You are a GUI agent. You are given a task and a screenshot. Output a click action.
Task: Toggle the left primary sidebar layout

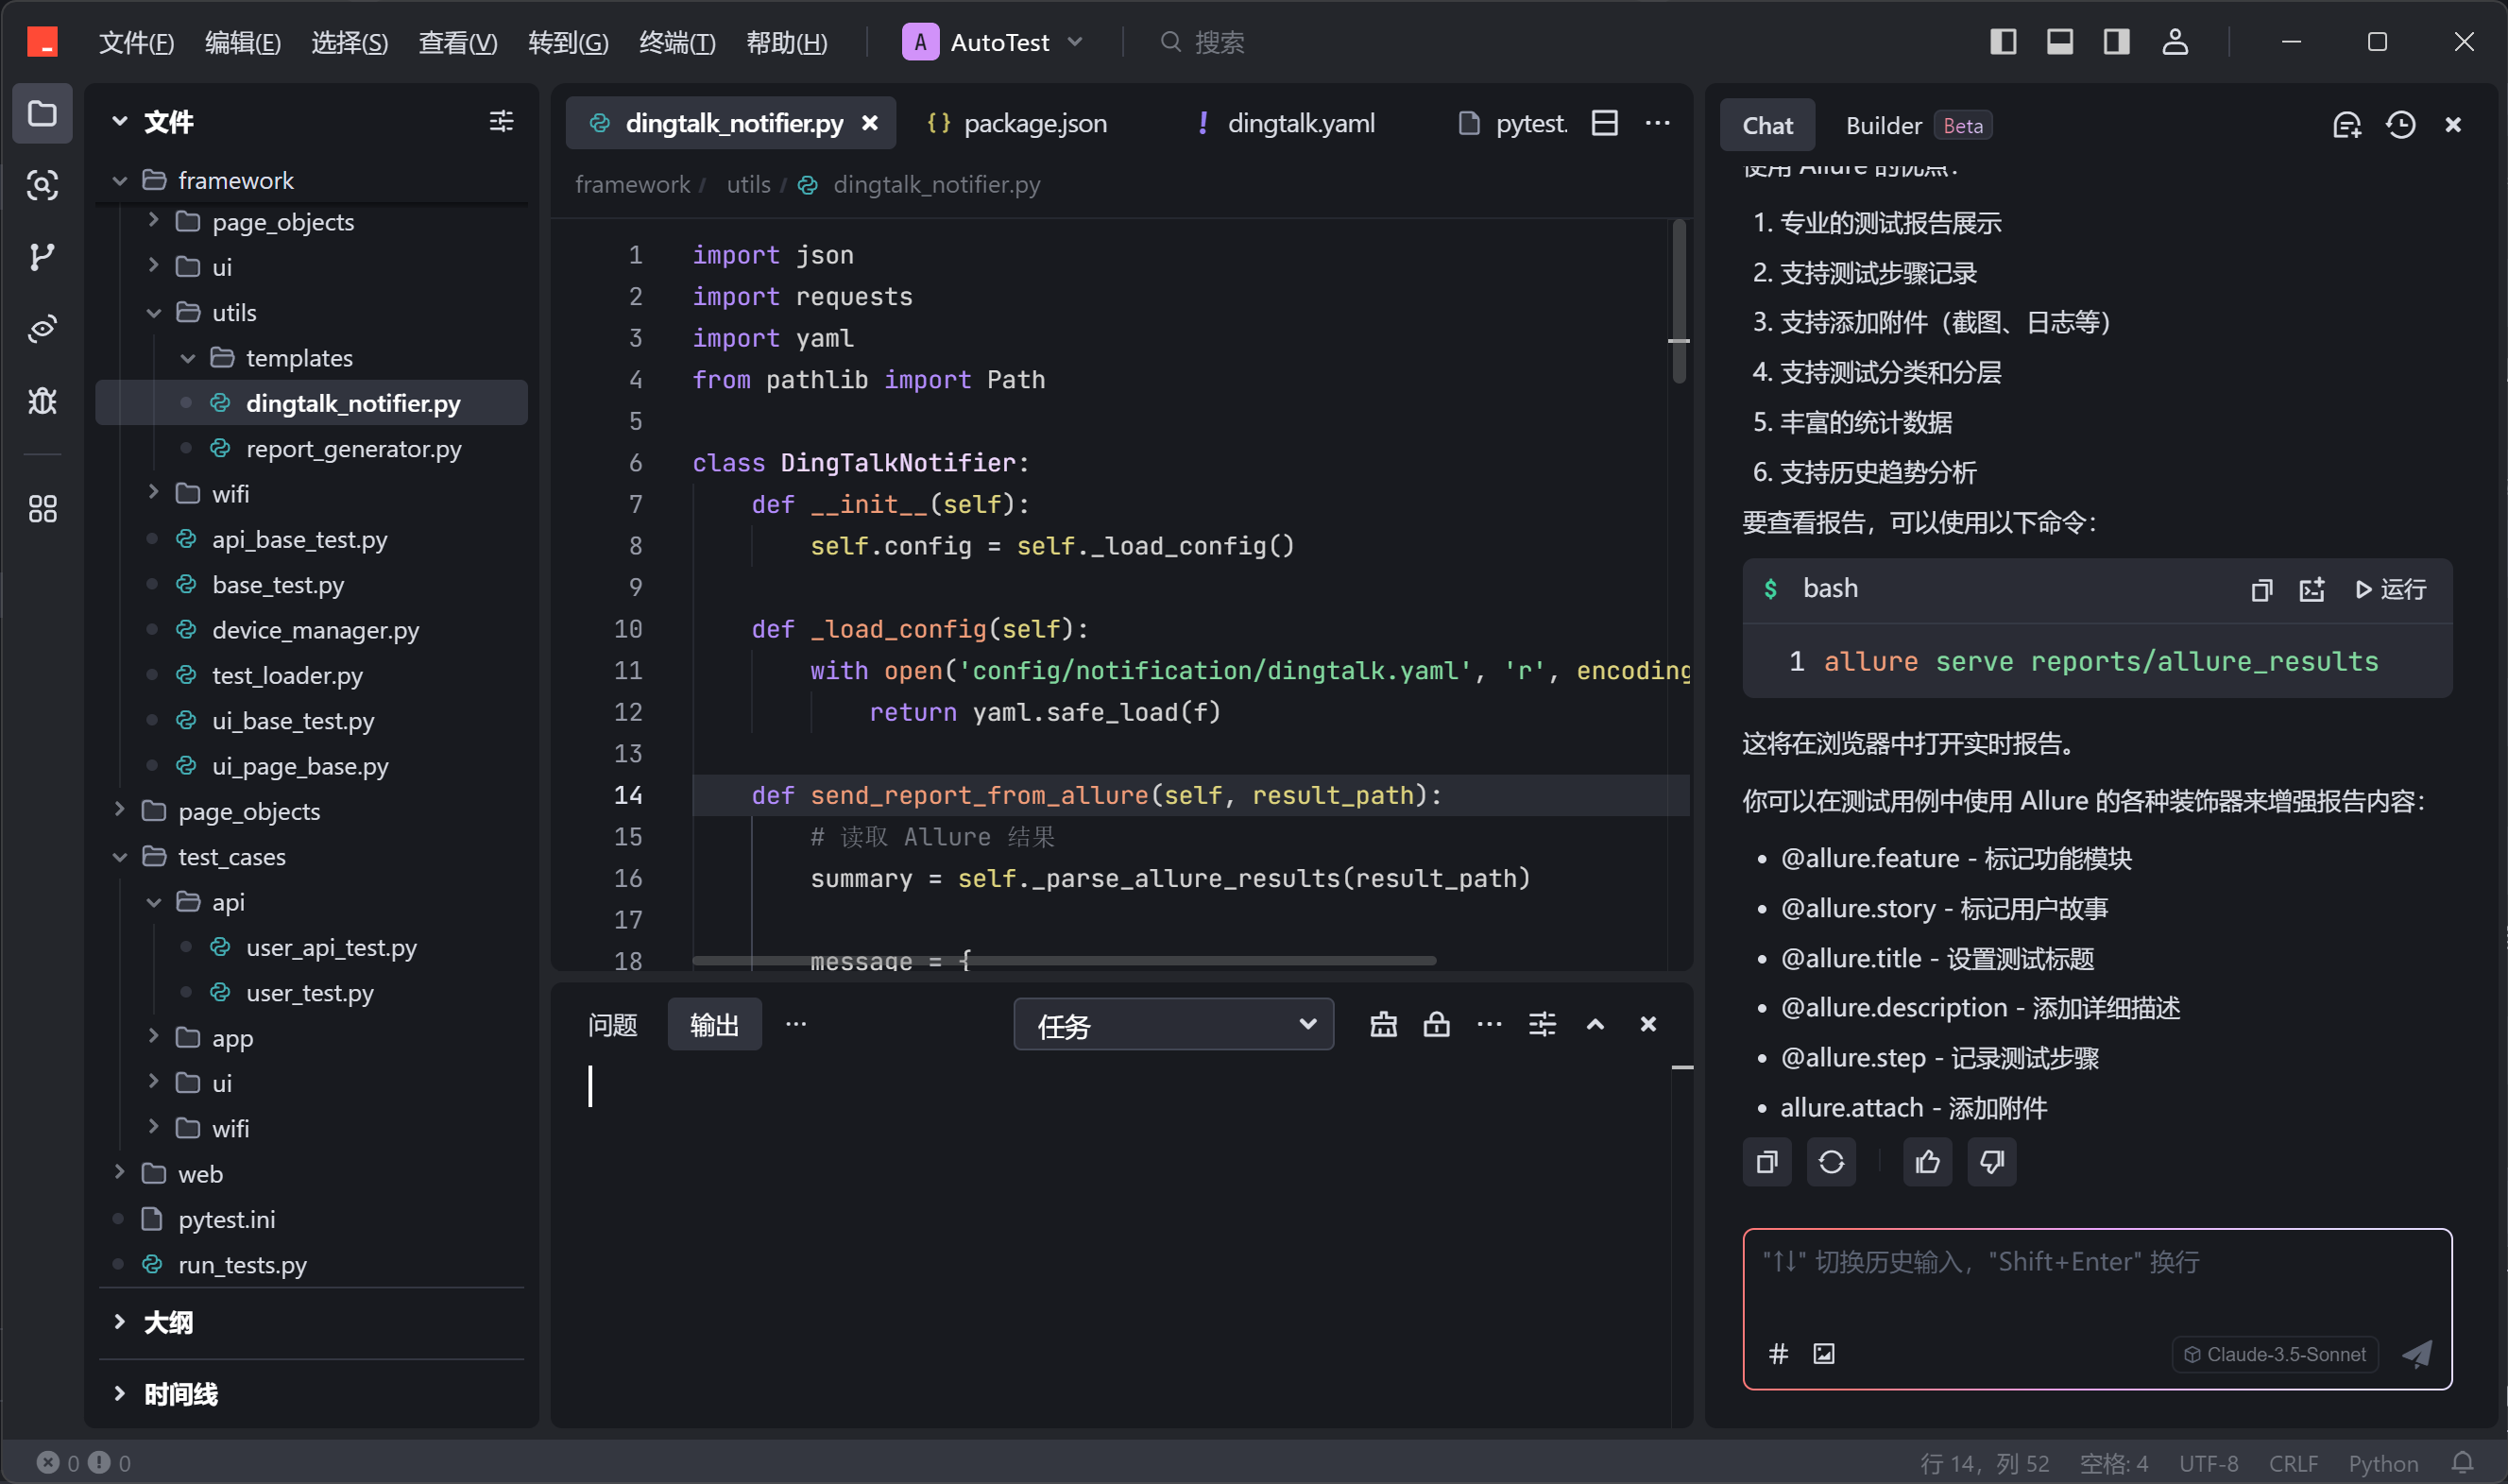coord(2003,42)
